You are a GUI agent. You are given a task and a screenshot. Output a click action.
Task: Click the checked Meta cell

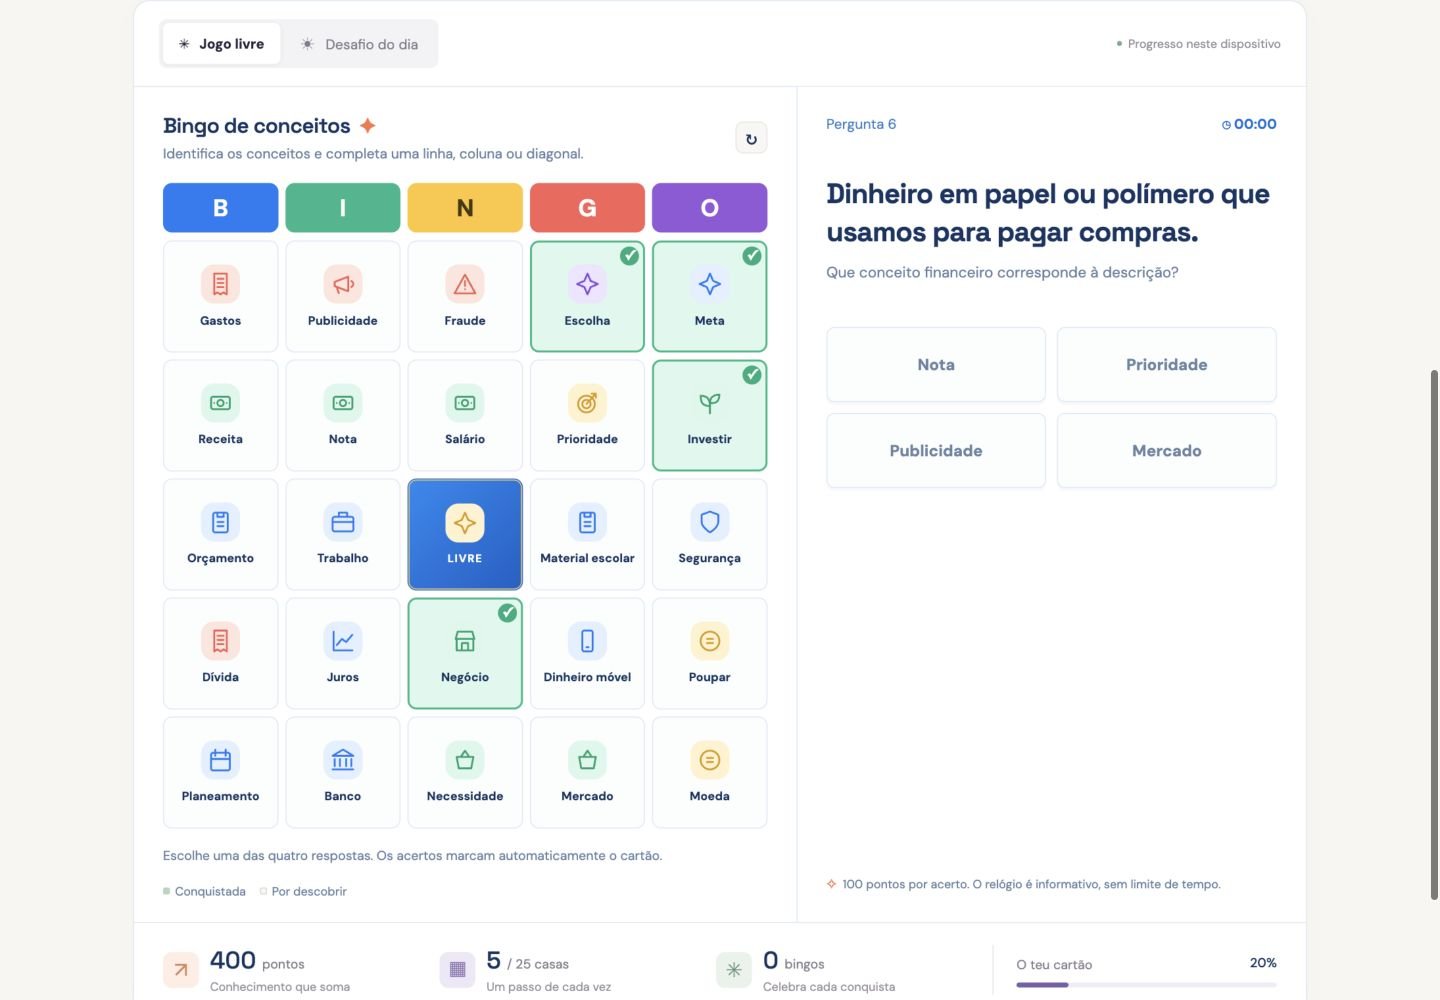pos(709,296)
